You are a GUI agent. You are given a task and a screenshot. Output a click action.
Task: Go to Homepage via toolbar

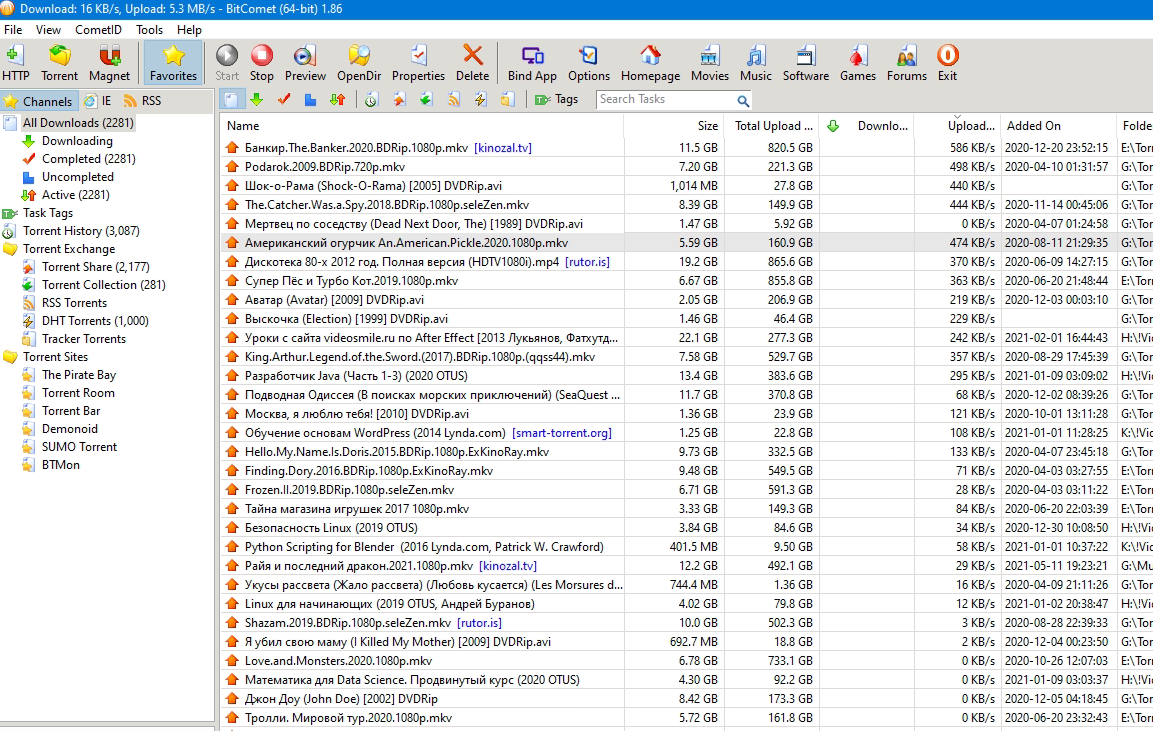click(651, 63)
